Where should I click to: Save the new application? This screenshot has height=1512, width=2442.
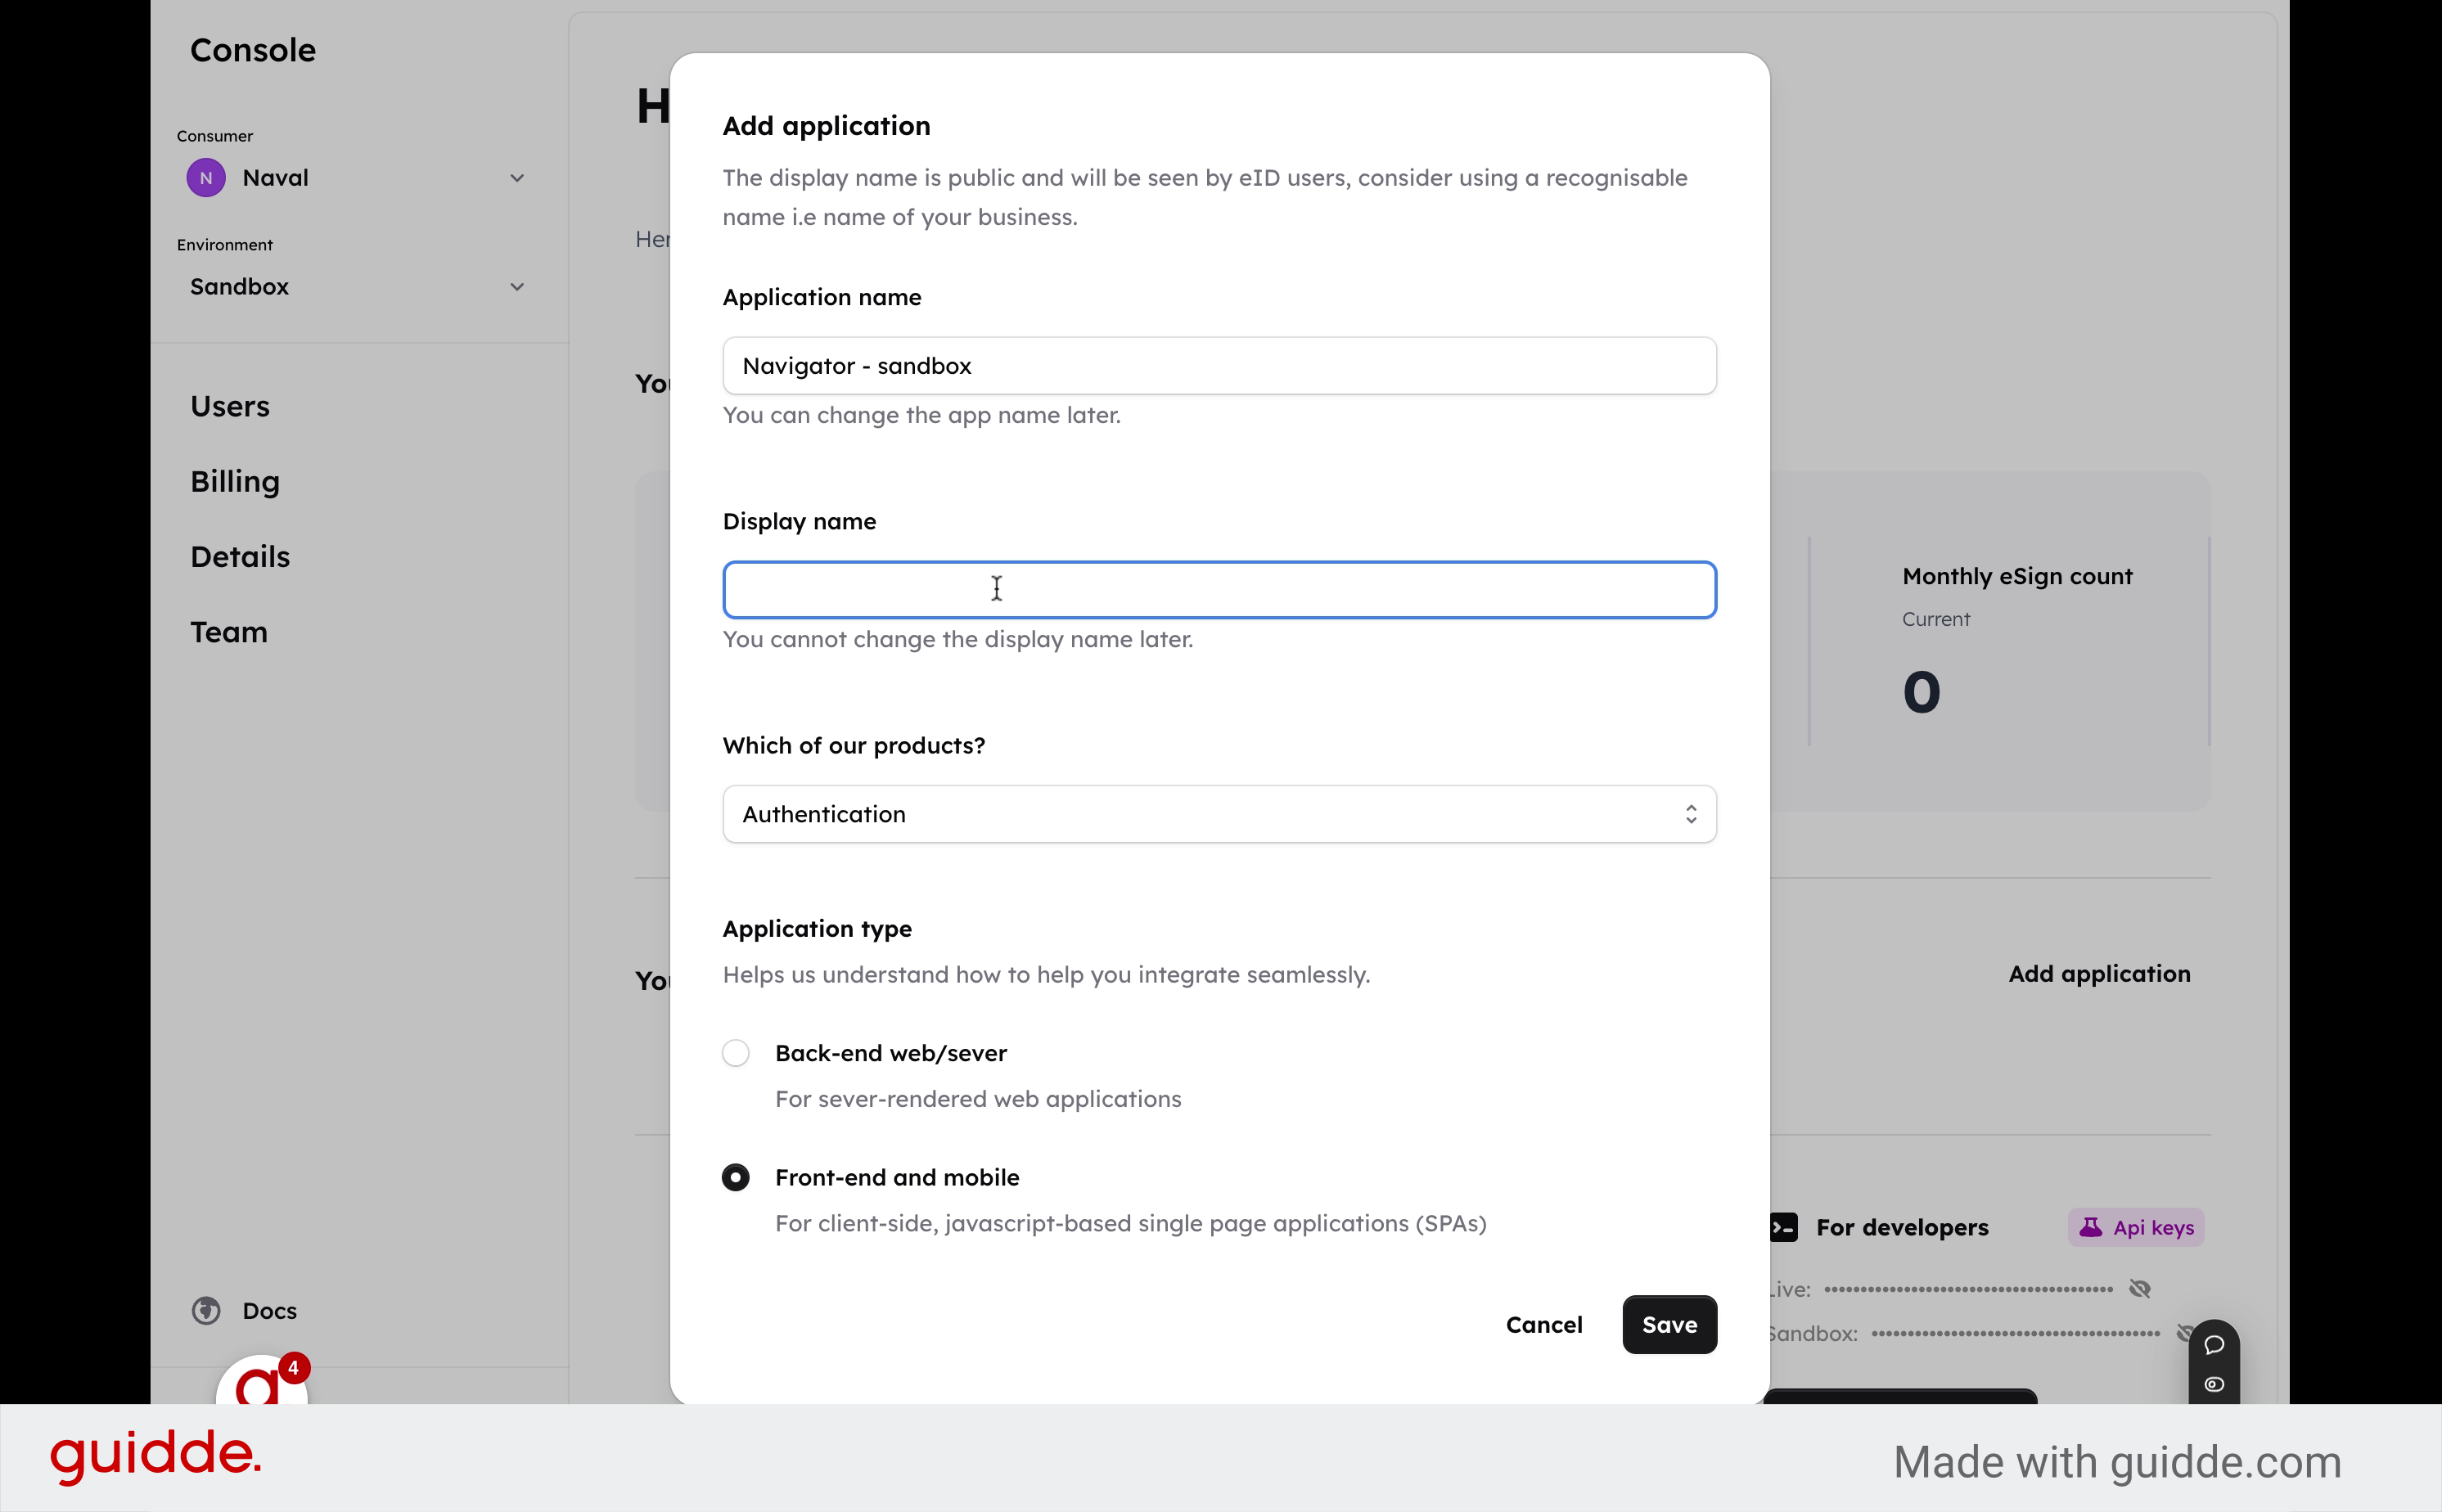coord(1669,1325)
